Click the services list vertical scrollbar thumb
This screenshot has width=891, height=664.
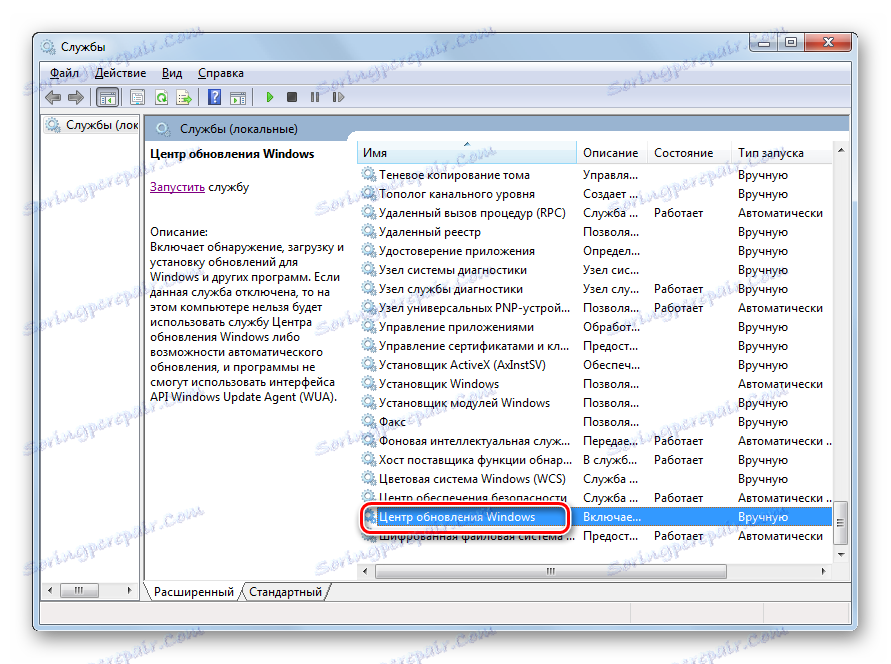[840, 523]
